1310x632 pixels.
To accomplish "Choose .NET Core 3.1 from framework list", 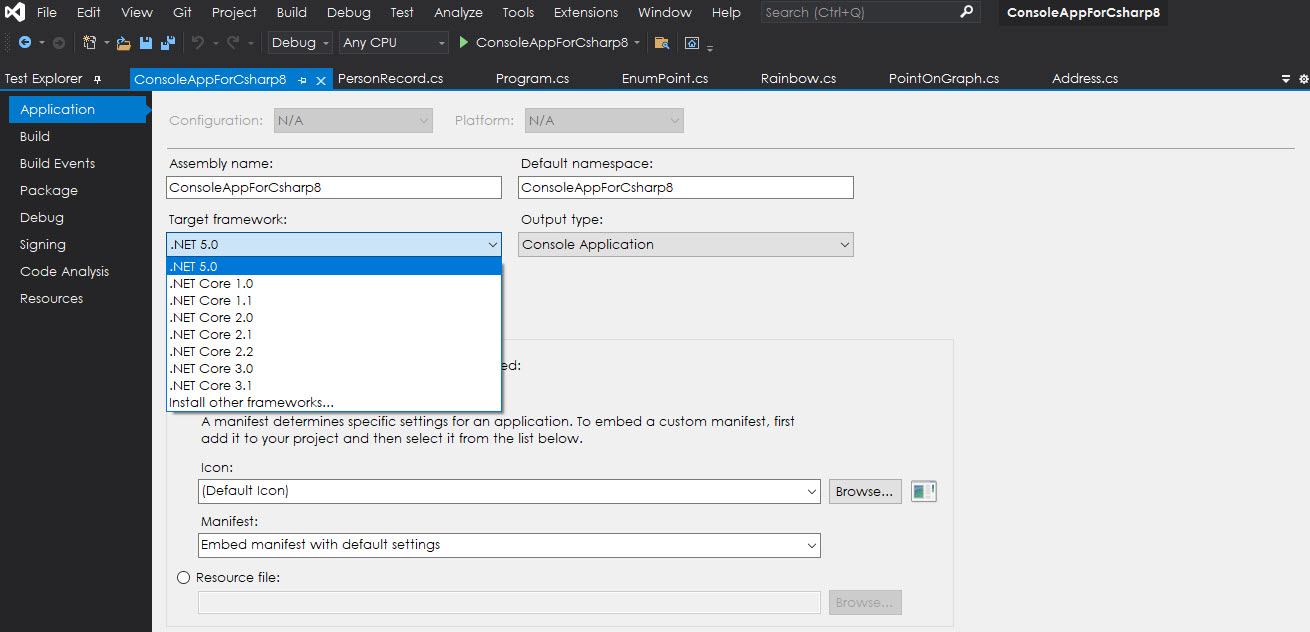I will tap(211, 385).
